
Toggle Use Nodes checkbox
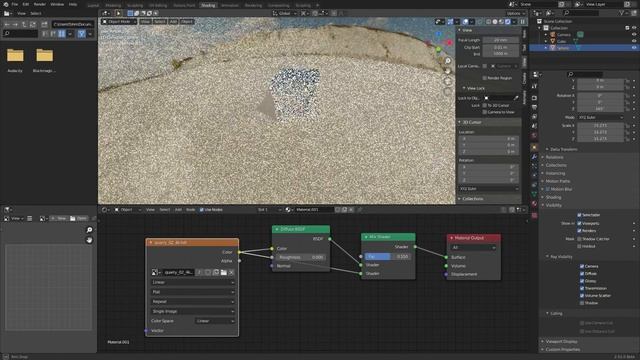click(x=201, y=210)
